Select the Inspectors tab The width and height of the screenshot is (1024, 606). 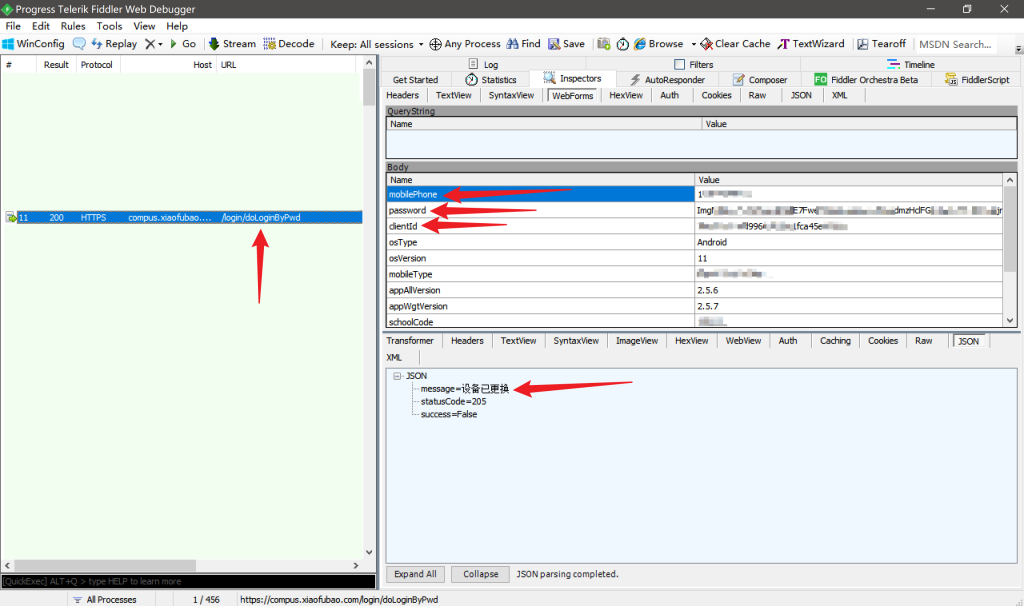(x=573, y=78)
